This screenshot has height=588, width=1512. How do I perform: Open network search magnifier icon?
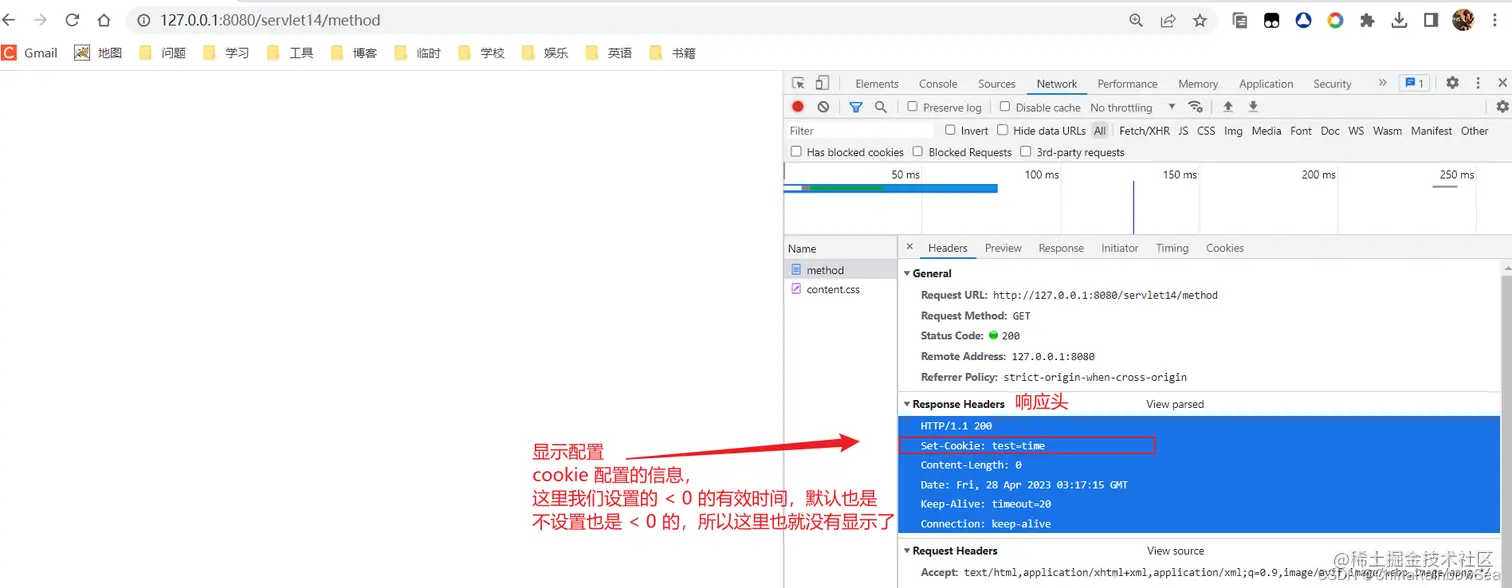pos(881,107)
